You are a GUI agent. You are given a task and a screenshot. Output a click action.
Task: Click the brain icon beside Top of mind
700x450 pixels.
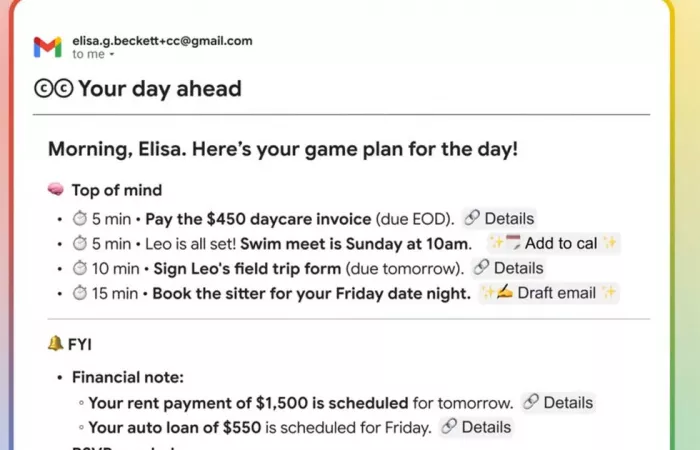click(56, 190)
